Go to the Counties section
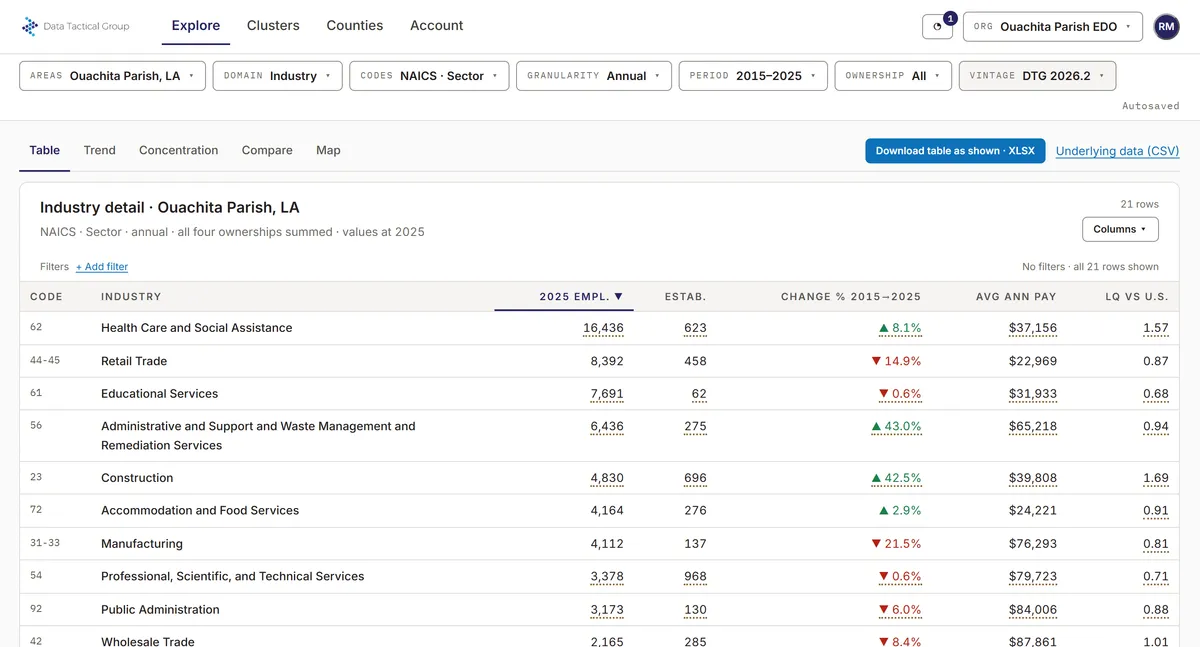Viewport: 1200px width, 647px height. click(x=355, y=26)
